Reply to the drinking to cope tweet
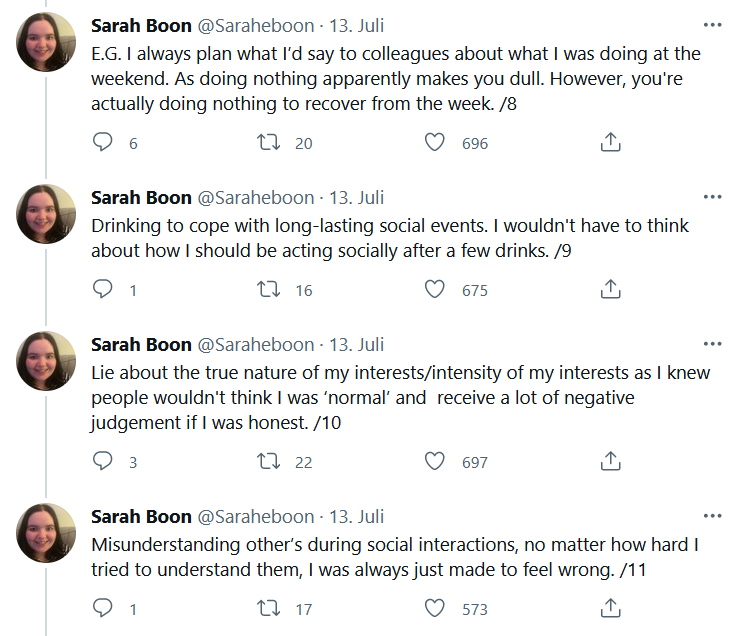The width and height of the screenshot is (741, 636). (x=103, y=290)
